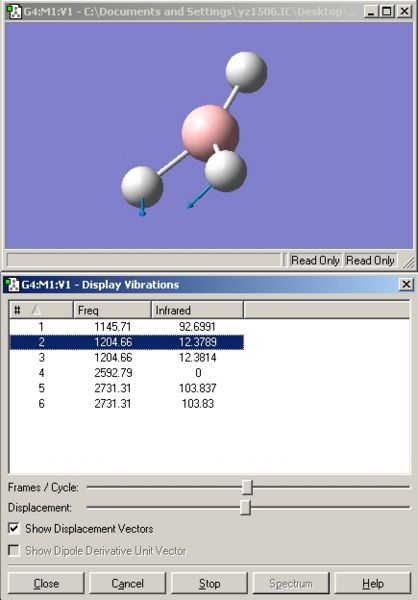Select vibration mode number 3 row
The image size is (418, 600).
pos(126,357)
